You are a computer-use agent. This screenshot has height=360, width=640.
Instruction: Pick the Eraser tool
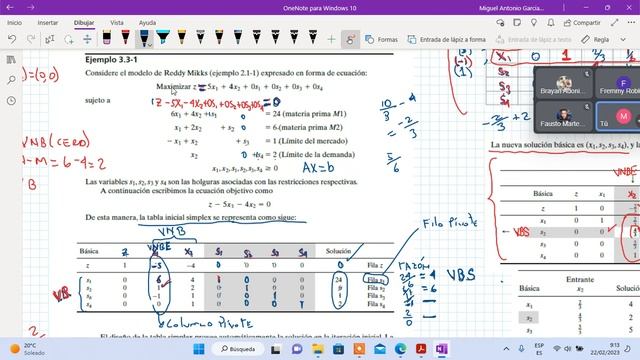point(107,38)
